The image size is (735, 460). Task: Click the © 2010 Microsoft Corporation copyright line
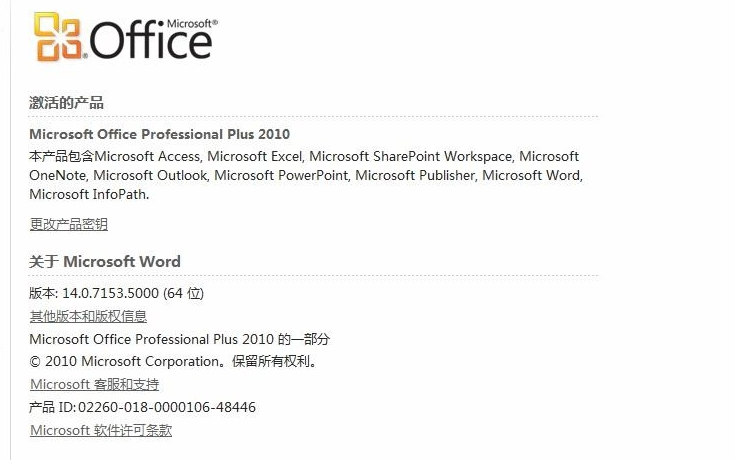point(174,361)
